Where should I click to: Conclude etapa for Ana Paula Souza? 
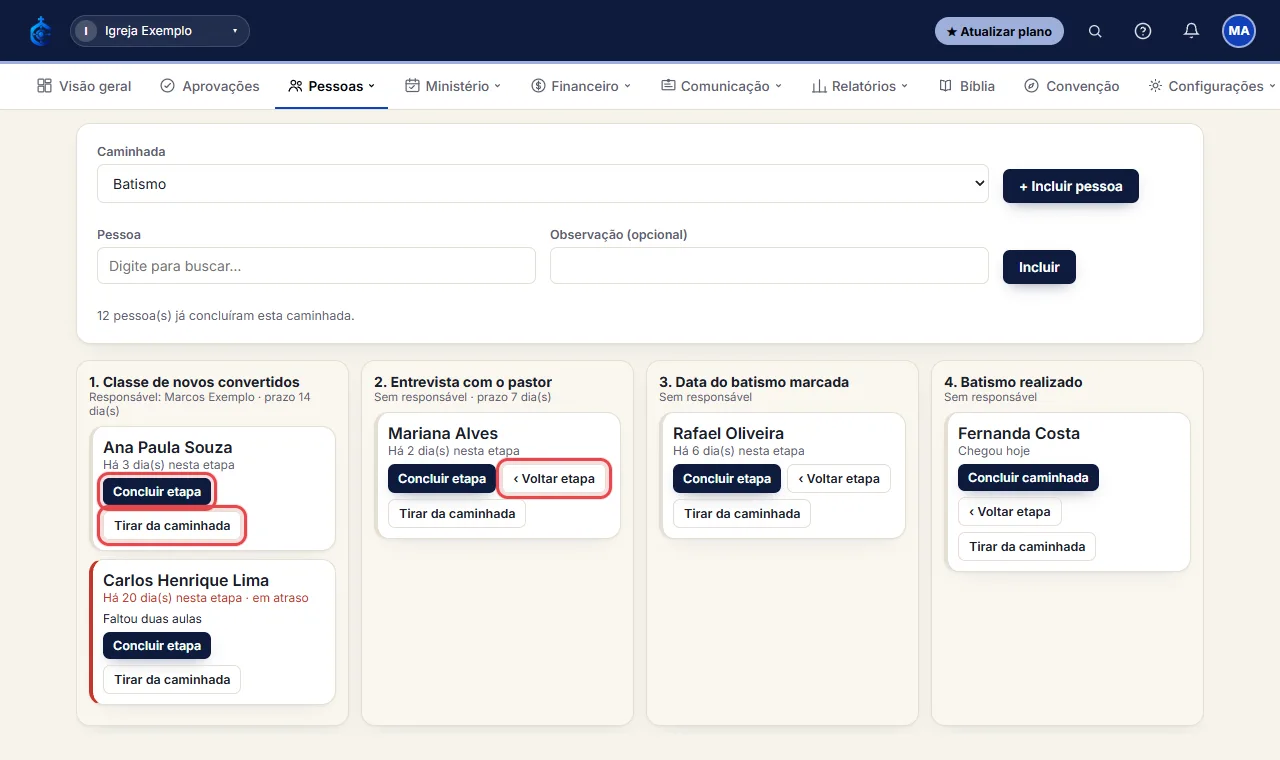[x=157, y=492]
